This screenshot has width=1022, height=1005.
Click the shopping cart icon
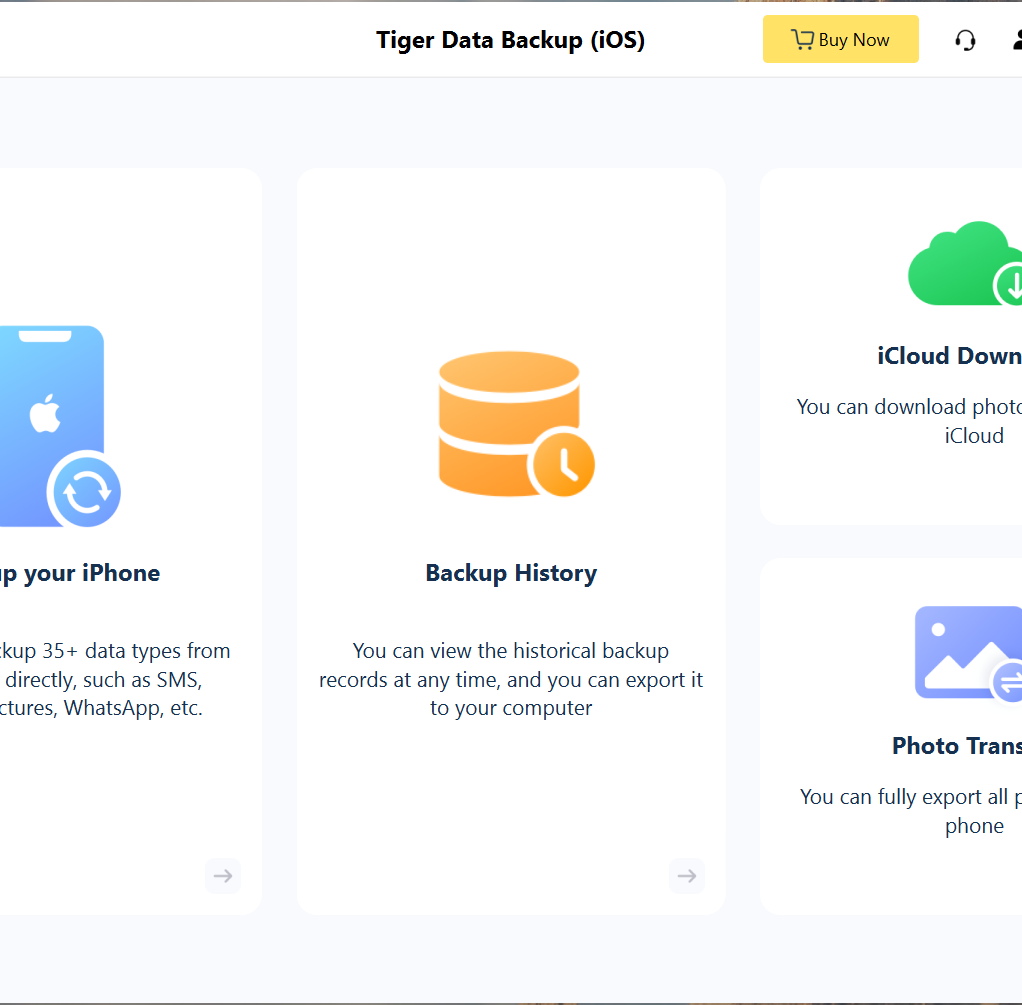click(802, 40)
